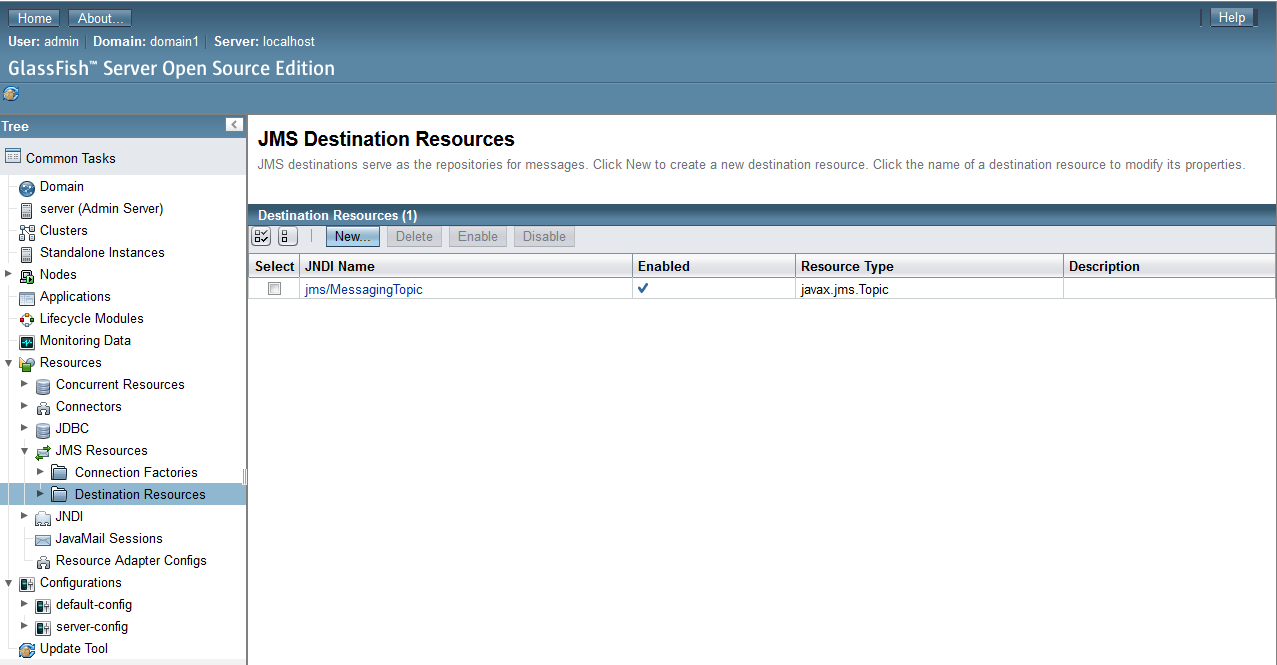
Task: Click the Concurrent Resources icon
Action: [43, 386]
